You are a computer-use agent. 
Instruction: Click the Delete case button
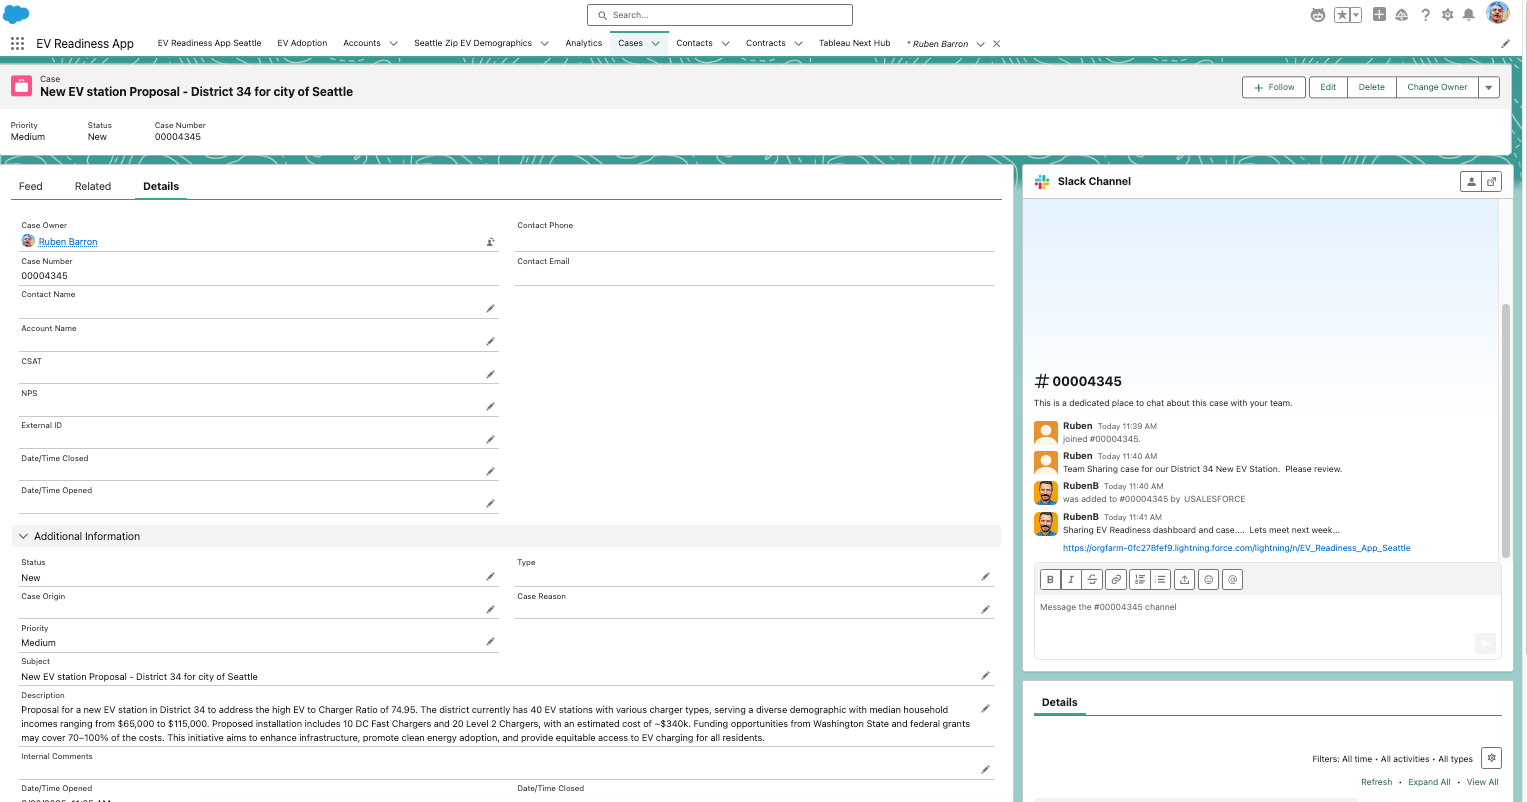click(1372, 87)
